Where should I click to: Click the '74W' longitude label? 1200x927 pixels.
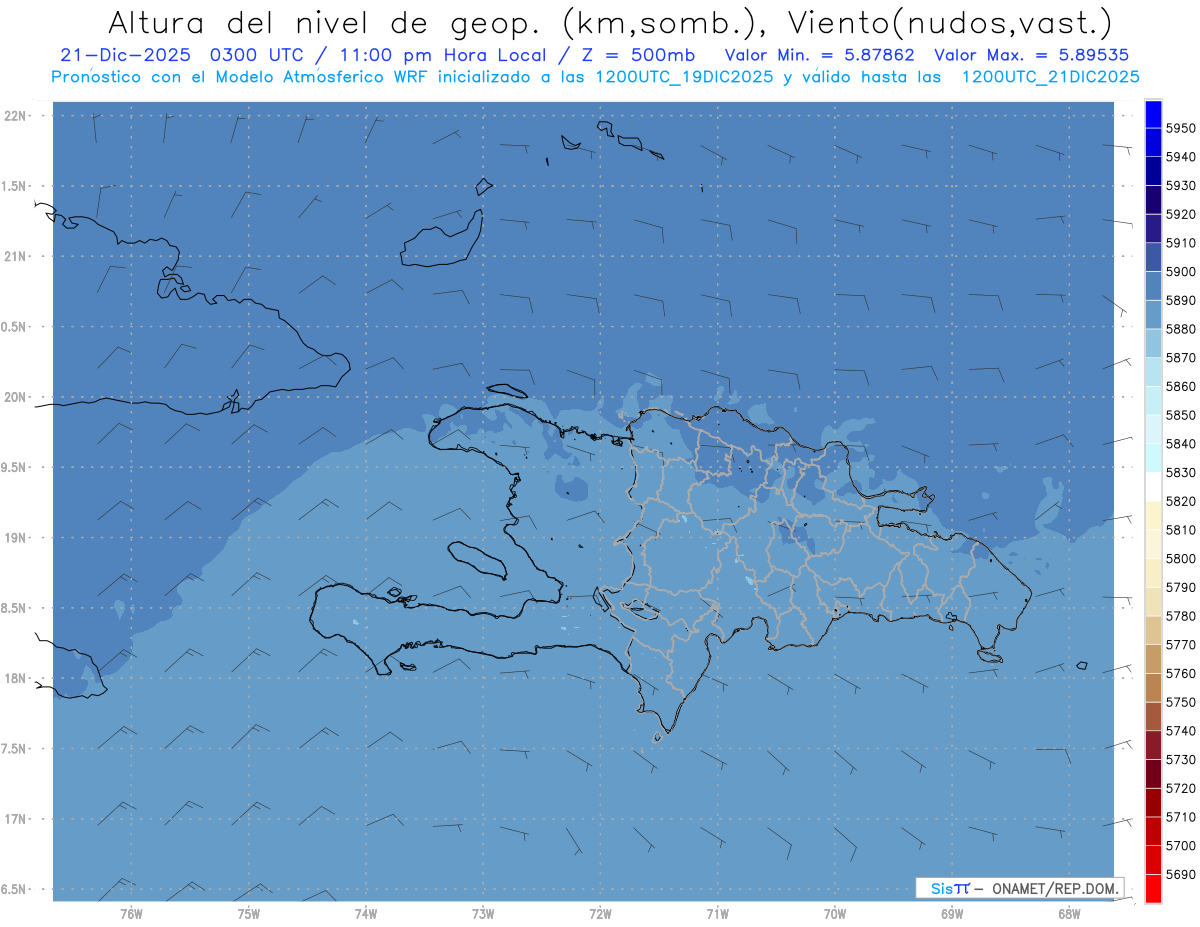click(x=366, y=913)
